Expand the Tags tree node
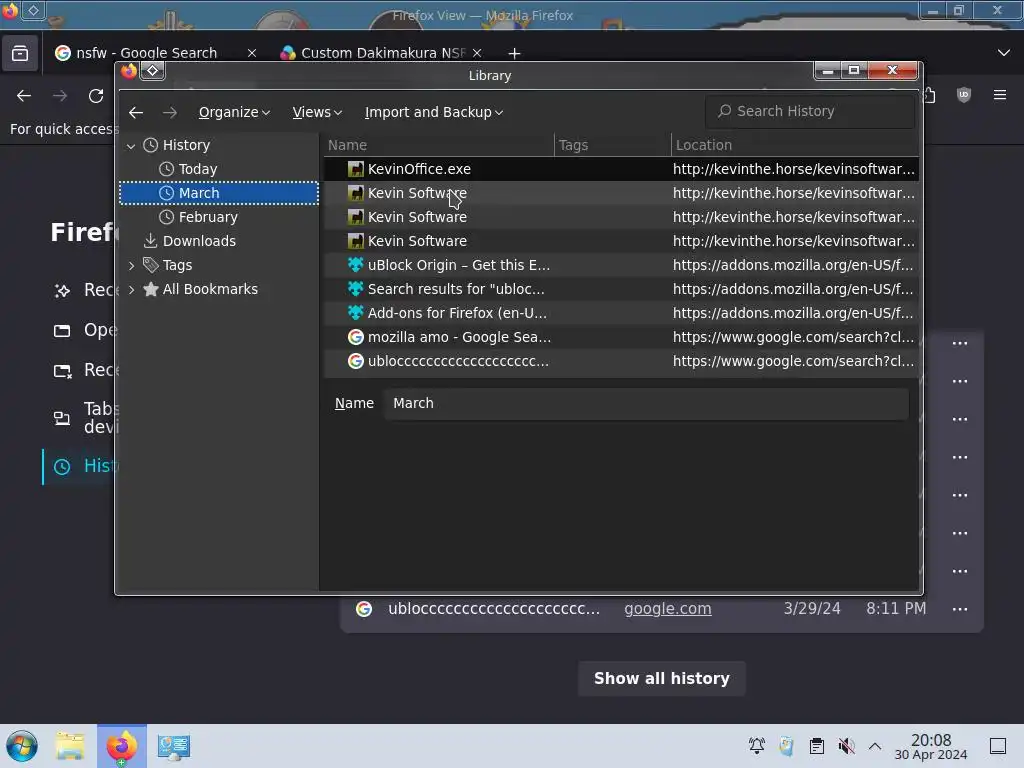 click(131, 266)
